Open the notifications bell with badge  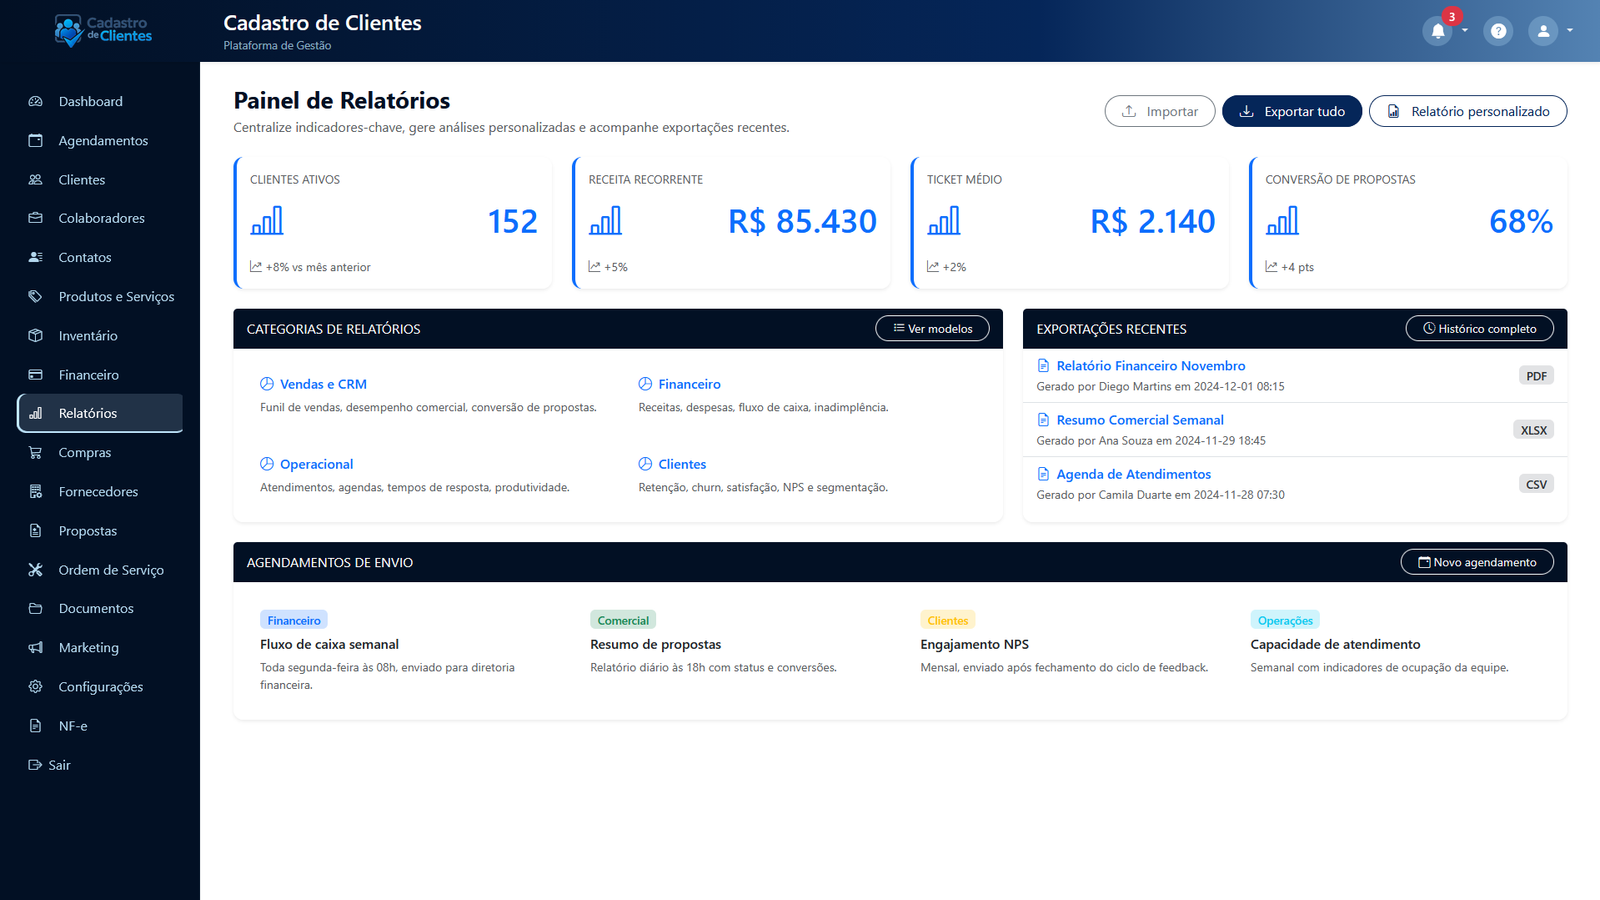click(x=1437, y=31)
